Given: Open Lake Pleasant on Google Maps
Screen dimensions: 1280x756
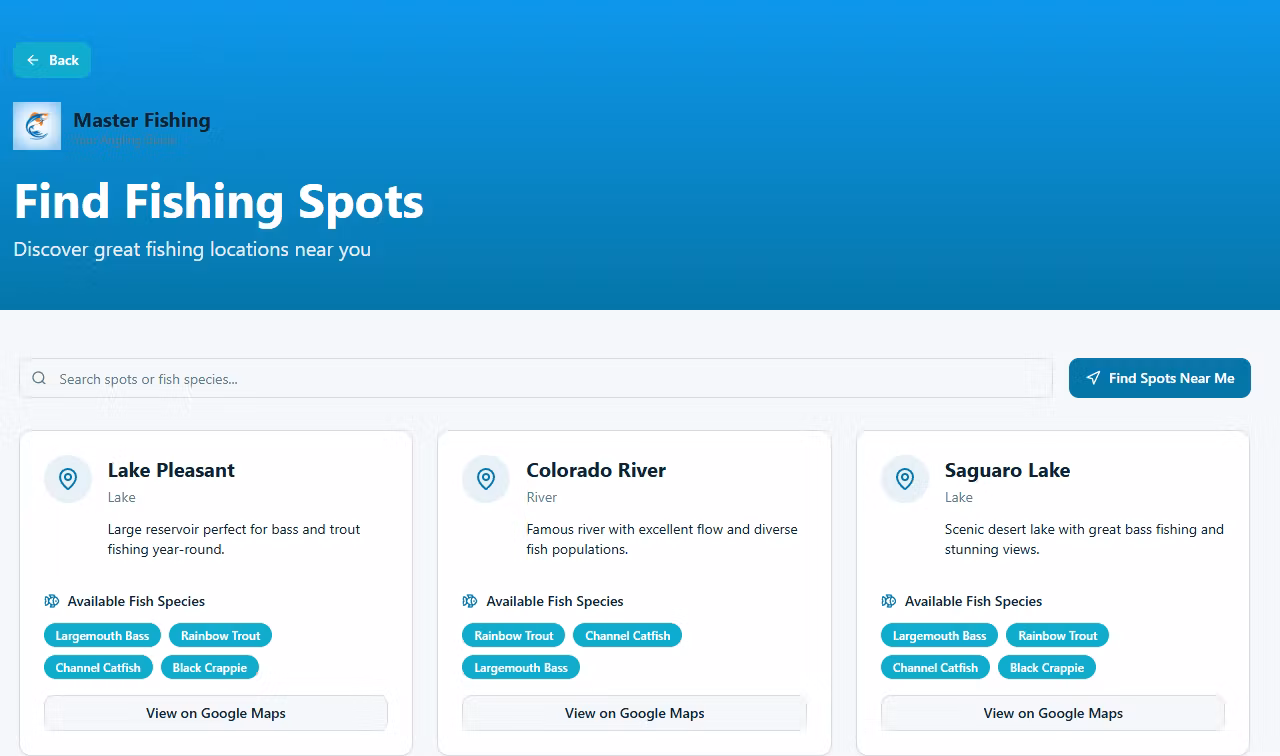Looking at the screenshot, I should coord(216,713).
